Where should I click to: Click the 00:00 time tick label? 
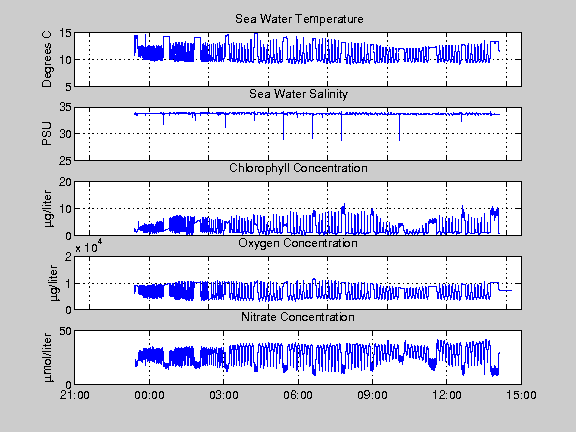149,395
